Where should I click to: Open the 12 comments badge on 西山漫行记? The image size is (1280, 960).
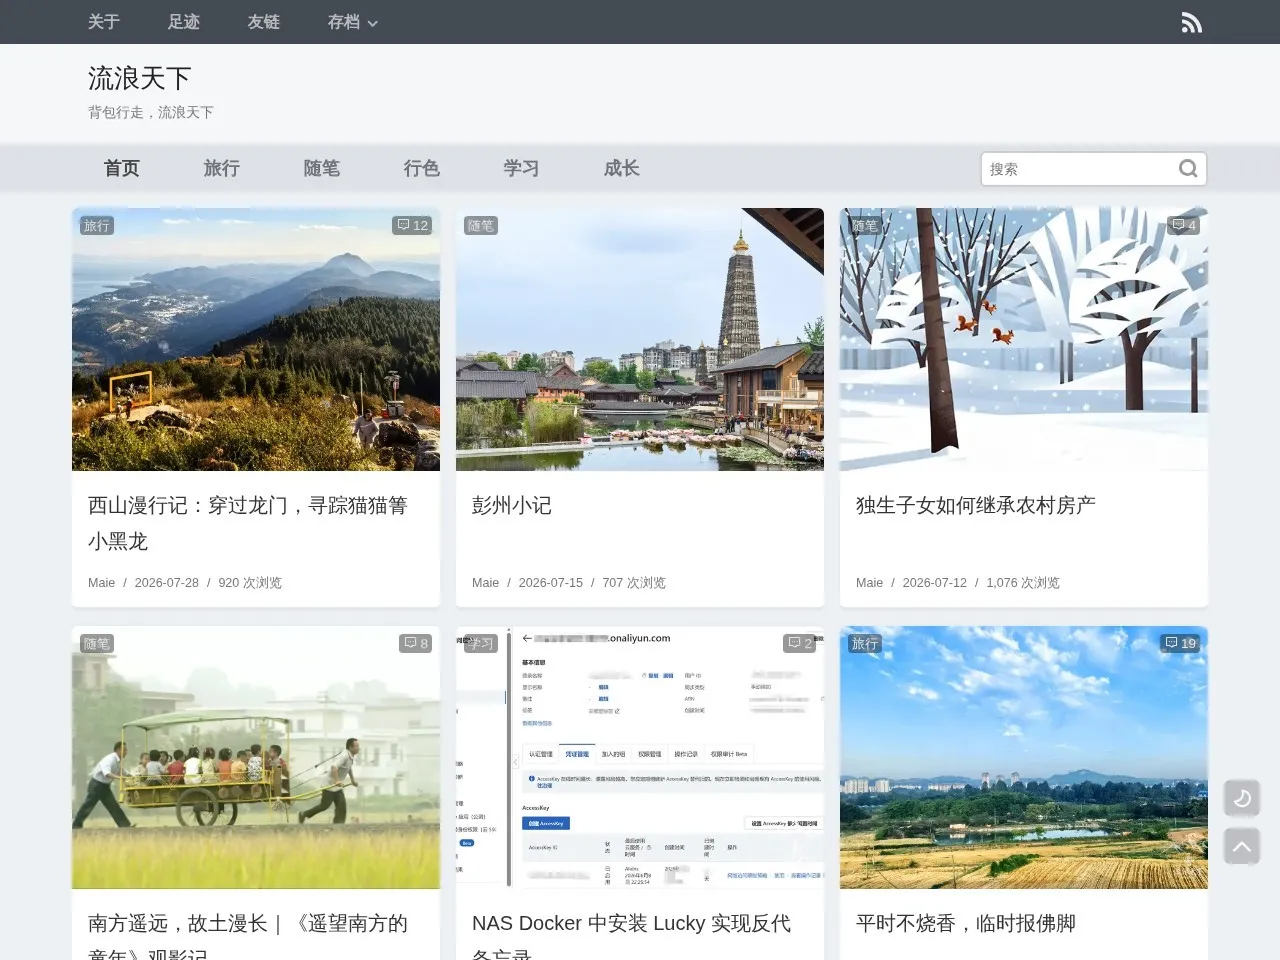point(412,225)
